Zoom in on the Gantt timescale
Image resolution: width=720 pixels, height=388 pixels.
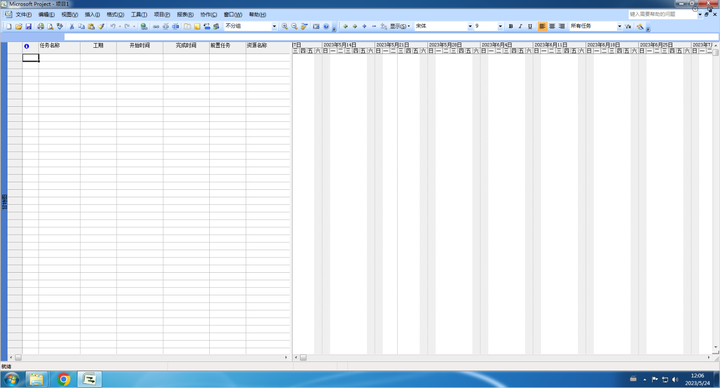pyautogui.click(x=285, y=27)
